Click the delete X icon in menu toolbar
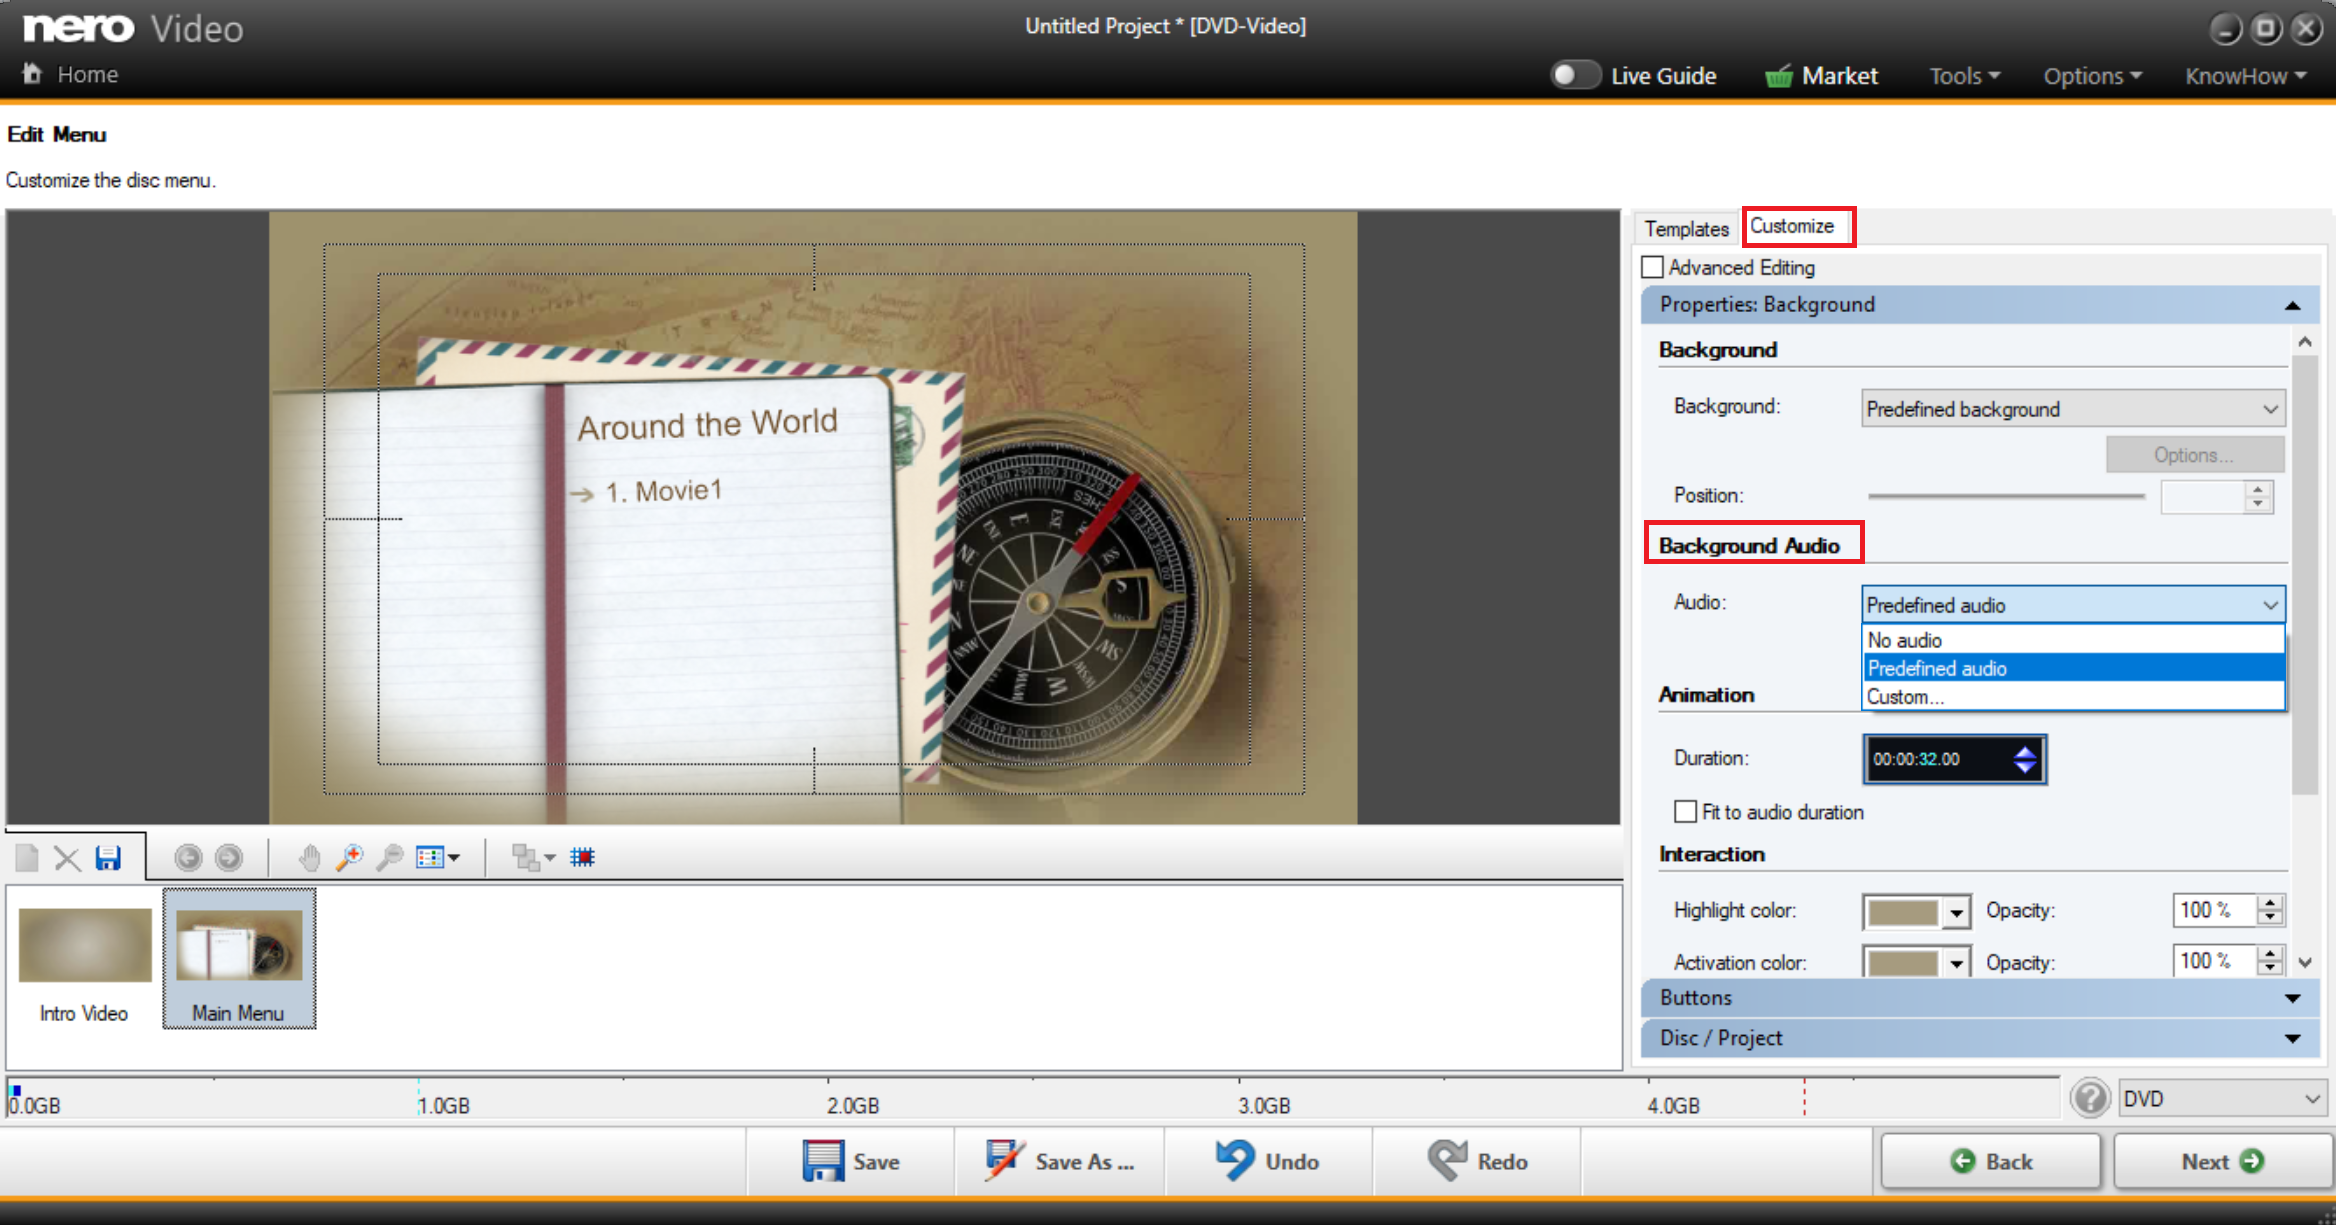 click(x=67, y=858)
